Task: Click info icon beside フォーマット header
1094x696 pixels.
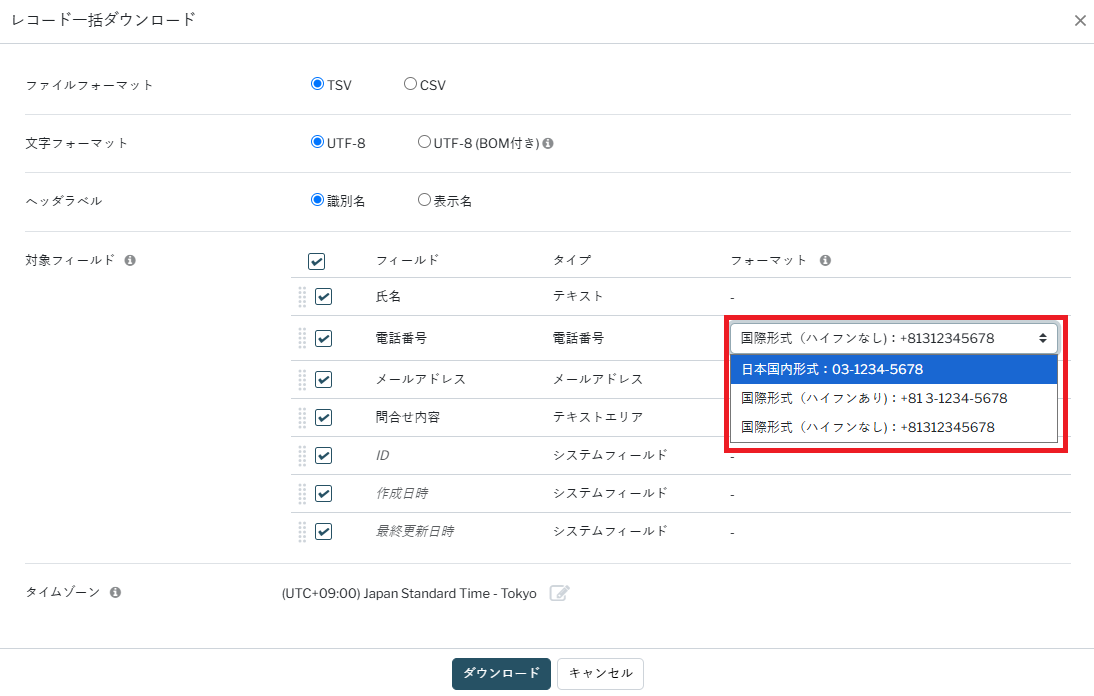Action: pos(825,260)
